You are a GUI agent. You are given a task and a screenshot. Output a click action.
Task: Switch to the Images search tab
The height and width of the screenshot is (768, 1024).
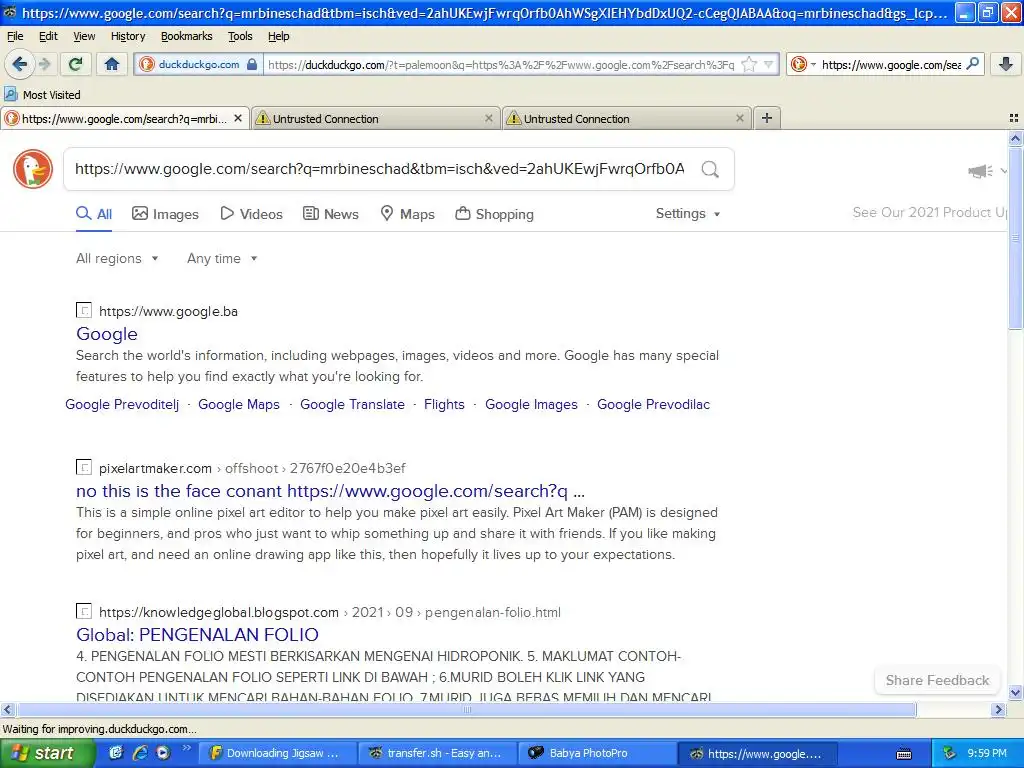coord(165,214)
